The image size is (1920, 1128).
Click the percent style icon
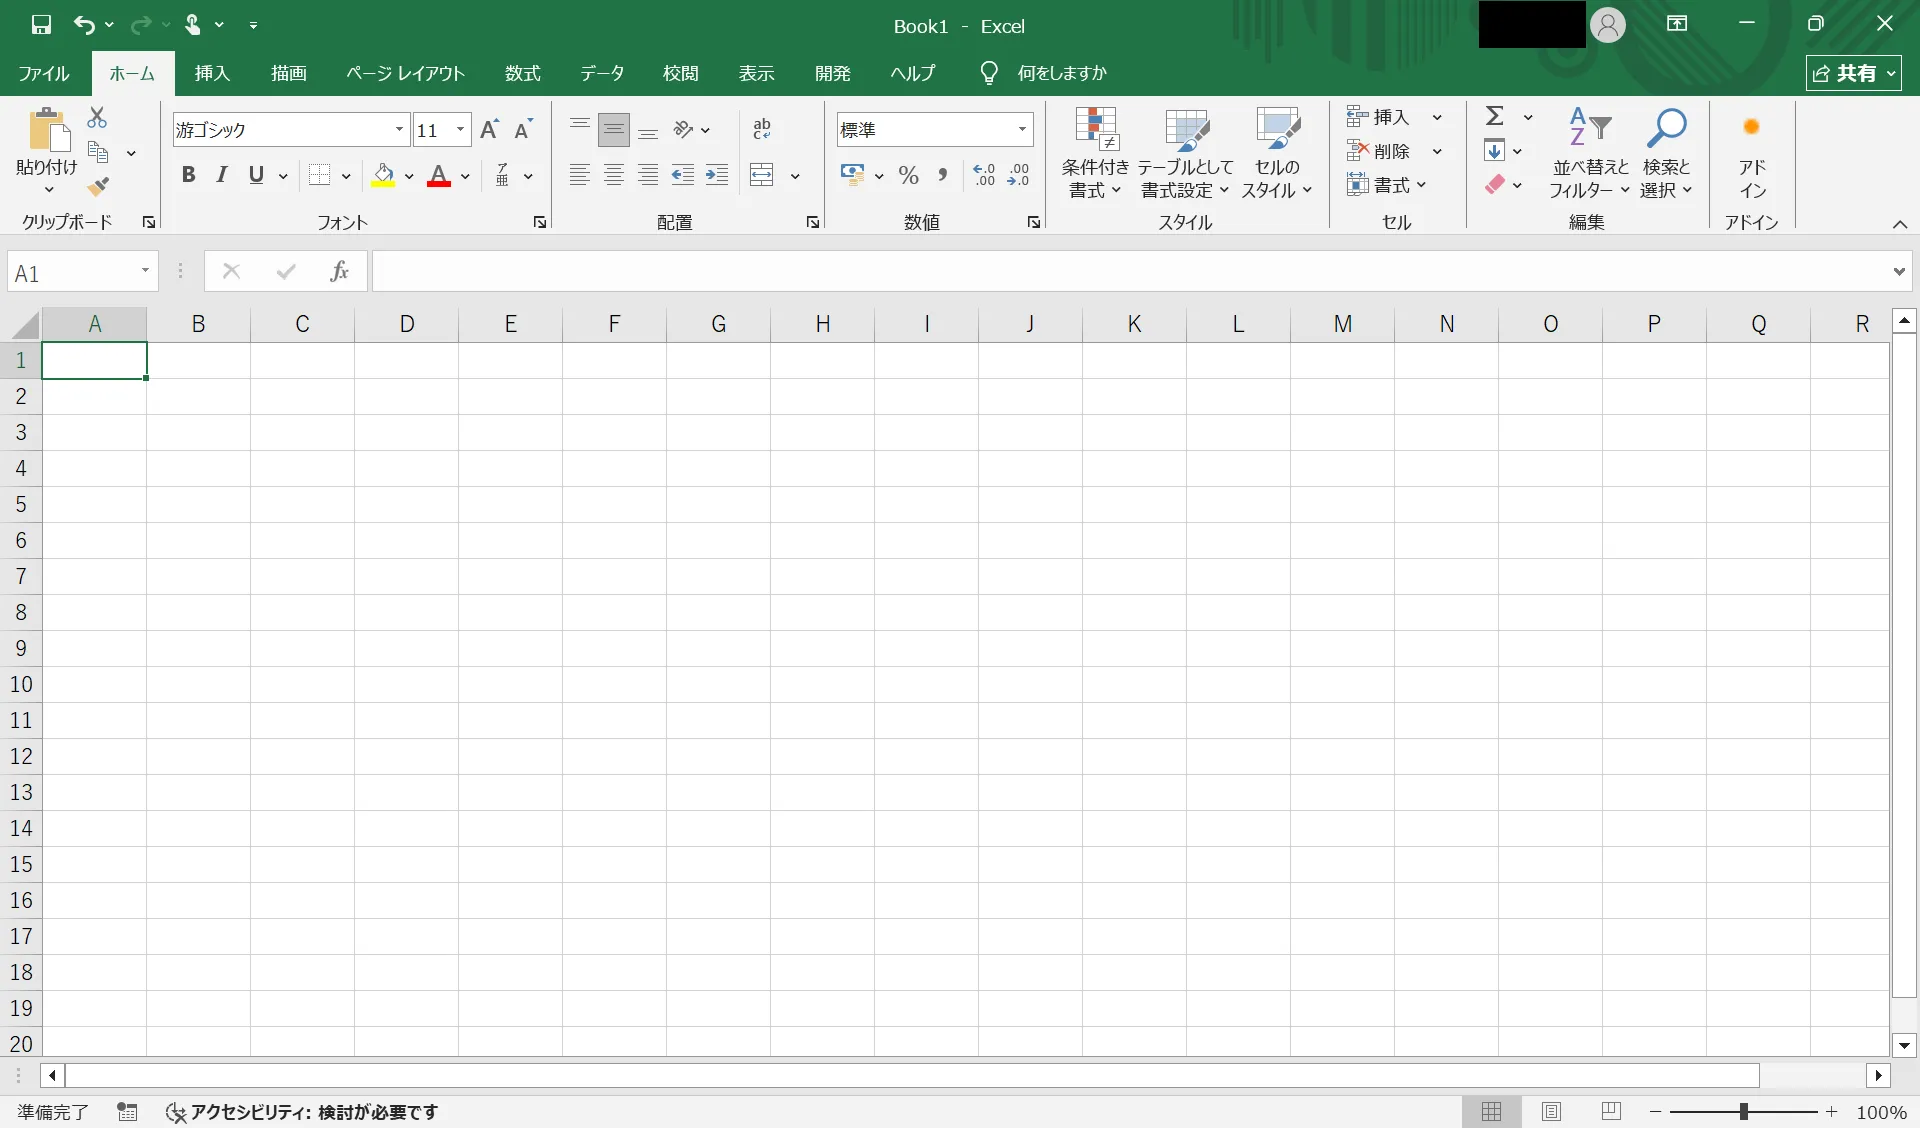(908, 176)
